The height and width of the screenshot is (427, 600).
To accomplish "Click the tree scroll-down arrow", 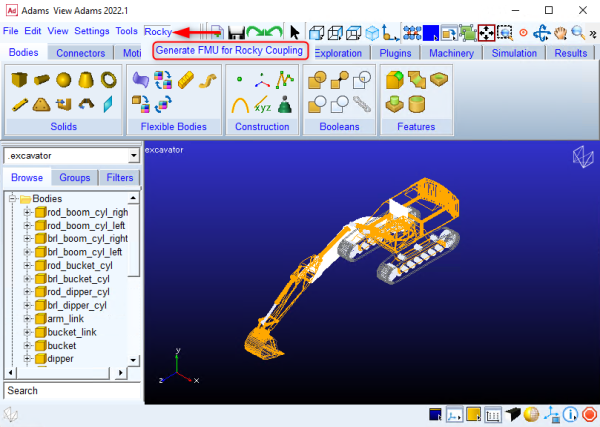I will coord(133,360).
